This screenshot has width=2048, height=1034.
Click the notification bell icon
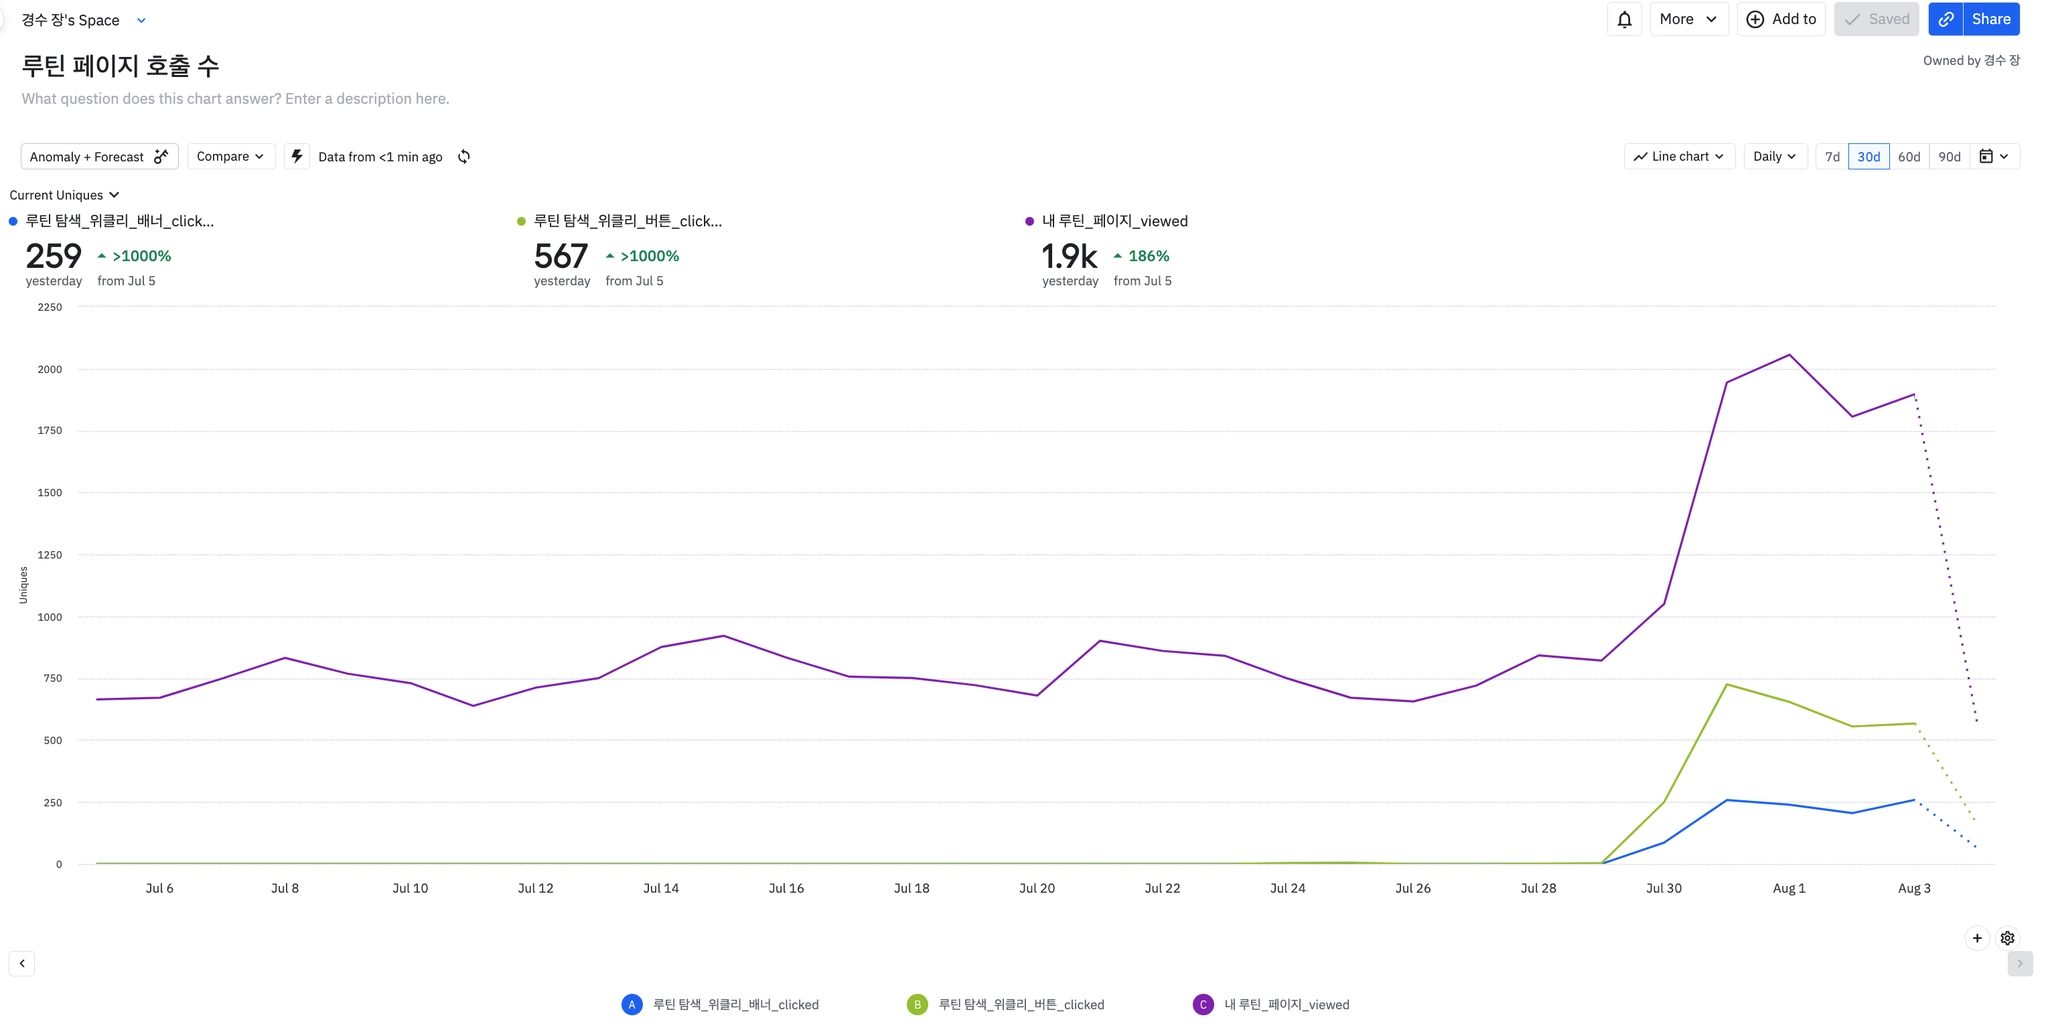pyautogui.click(x=1624, y=19)
